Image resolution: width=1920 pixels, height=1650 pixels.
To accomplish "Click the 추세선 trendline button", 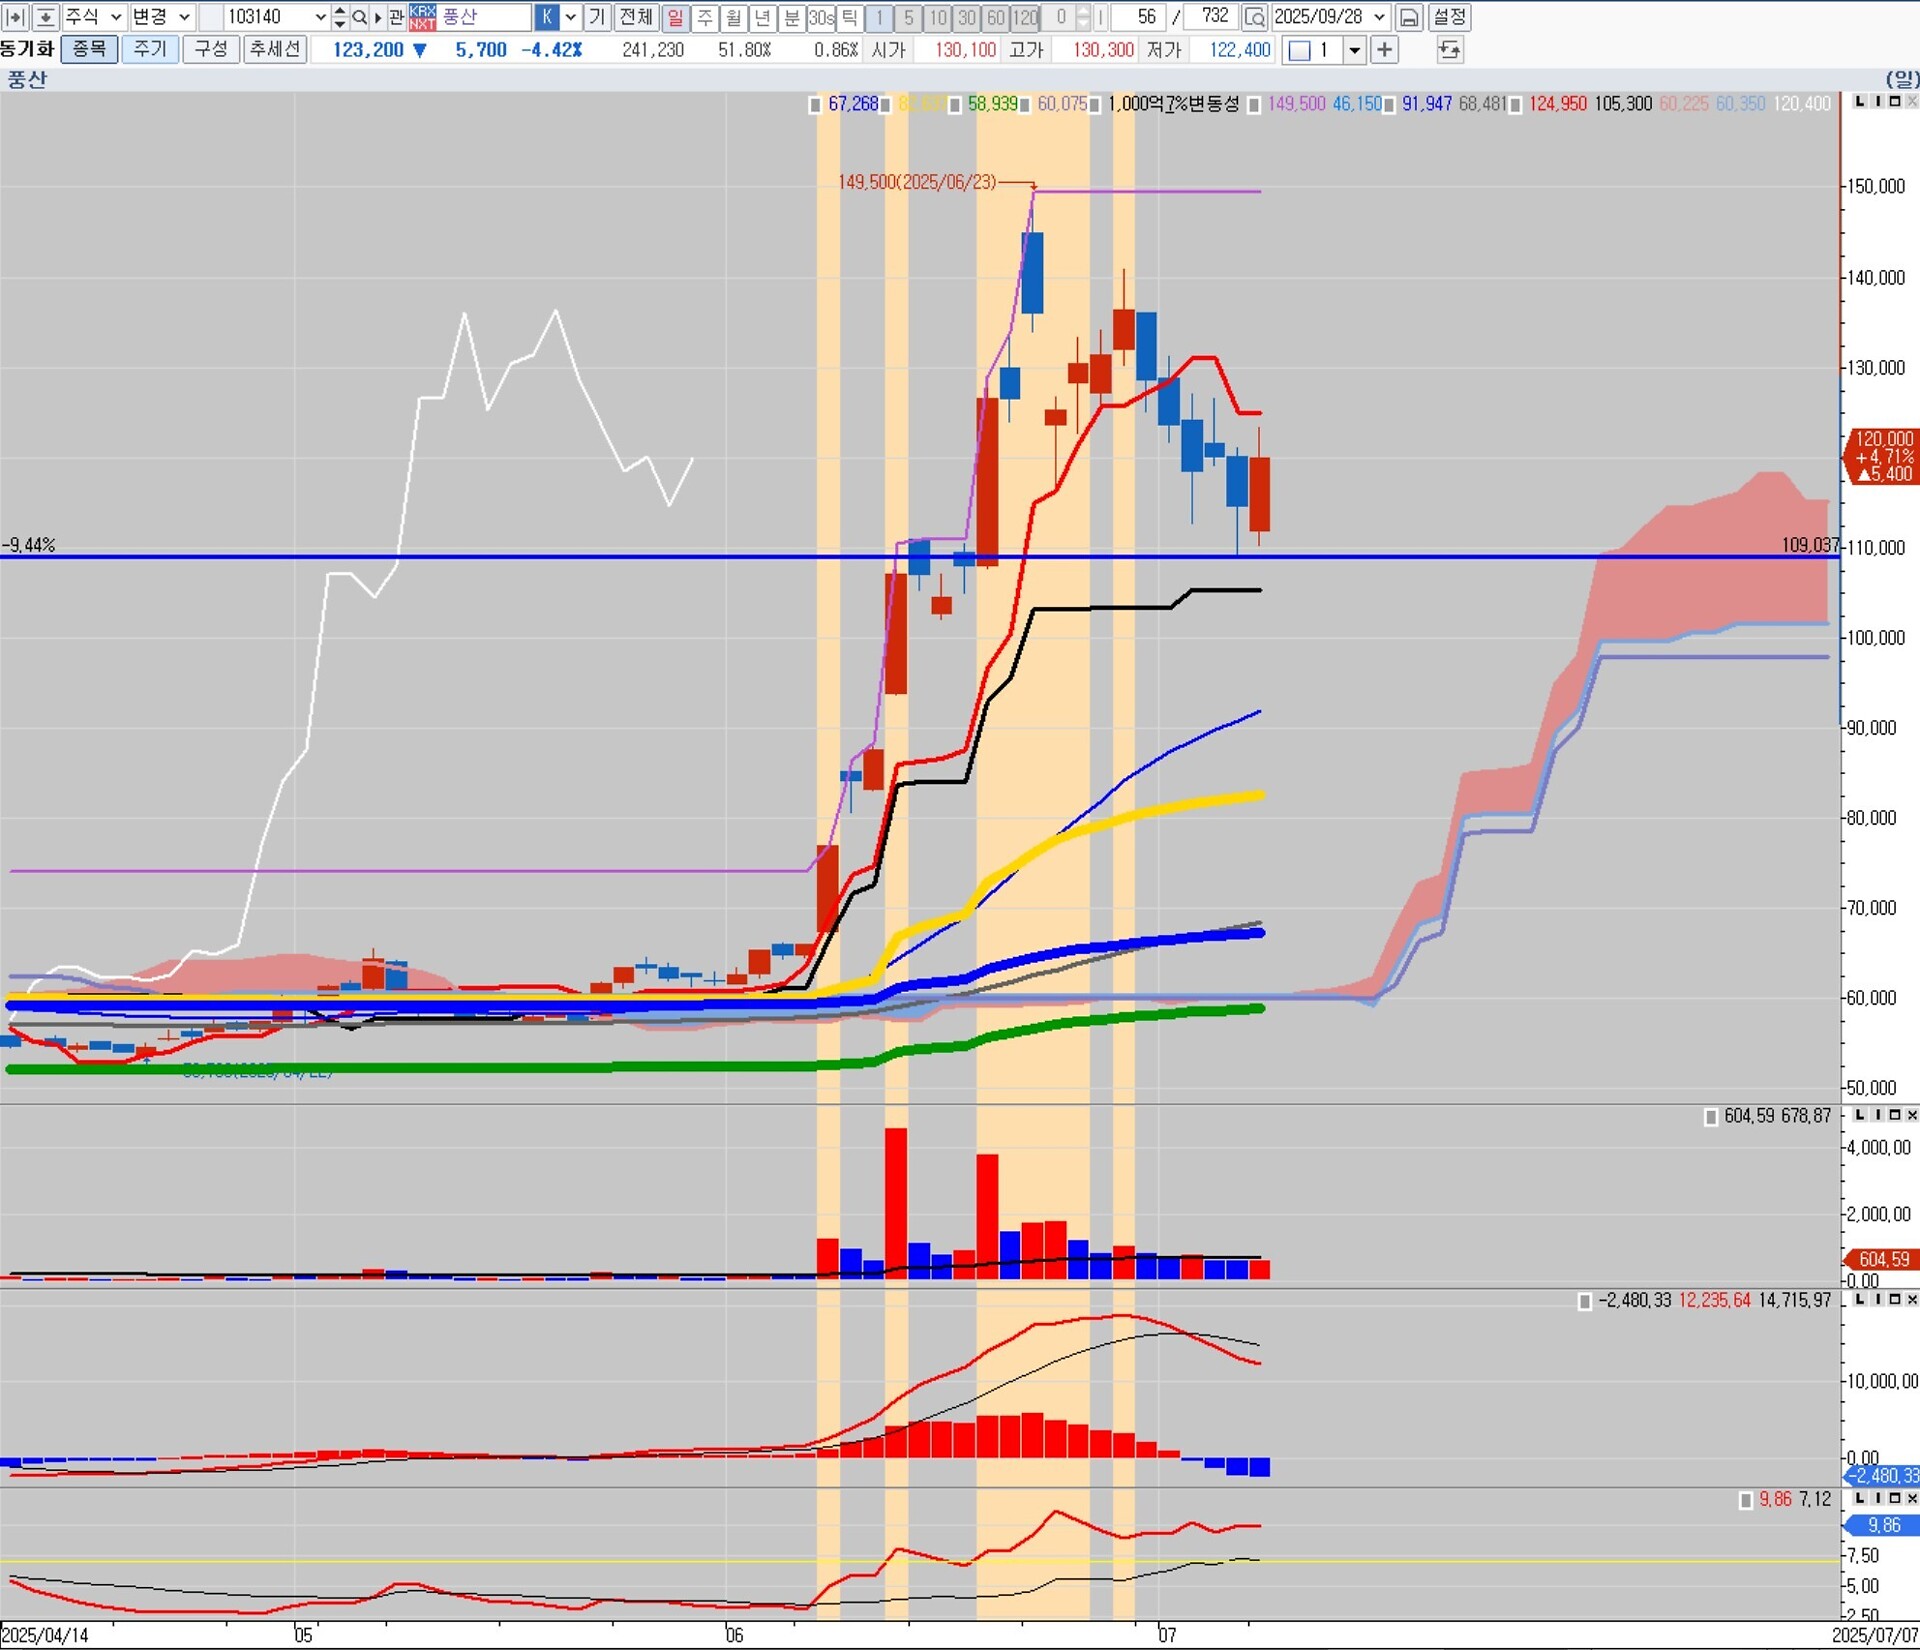I will [274, 49].
